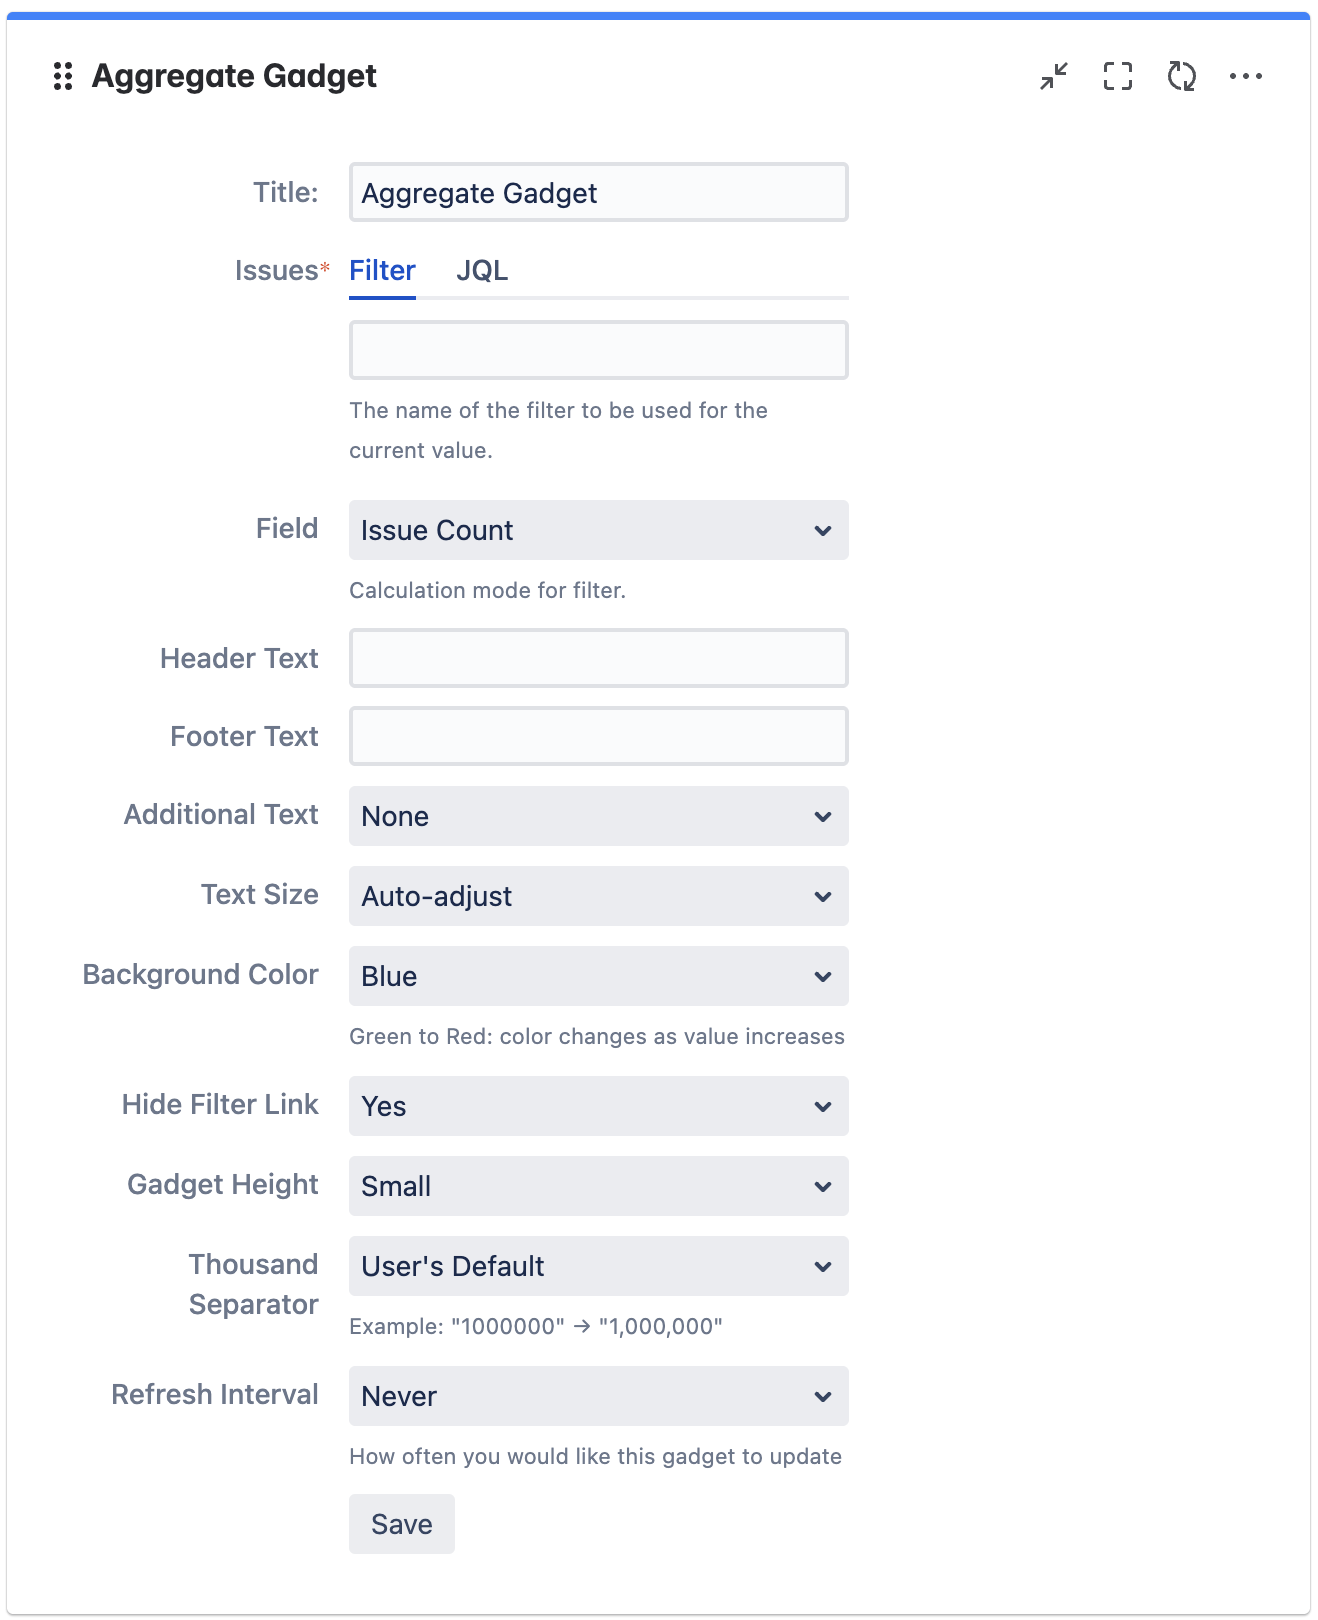The height and width of the screenshot is (1620, 1318).
Task: Change the Refresh Interval from Never
Action: pos(598,1396)
